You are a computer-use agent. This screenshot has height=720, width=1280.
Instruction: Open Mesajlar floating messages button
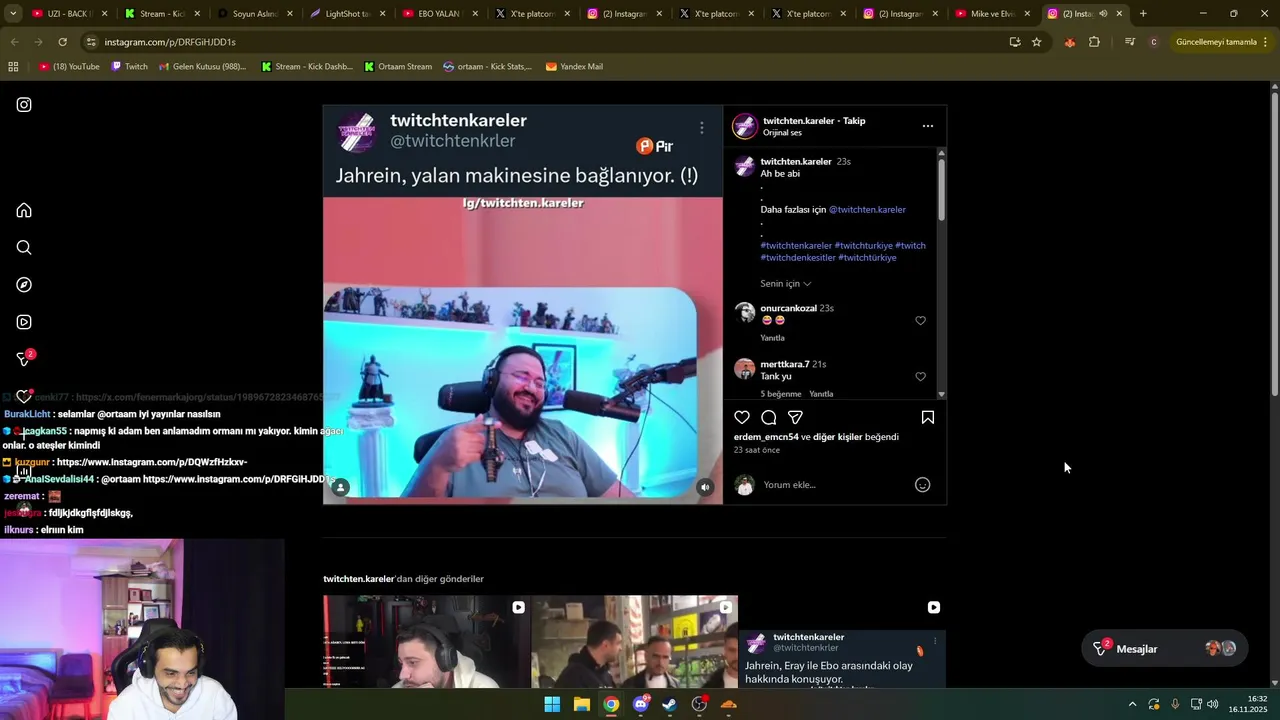(1165, 649)
